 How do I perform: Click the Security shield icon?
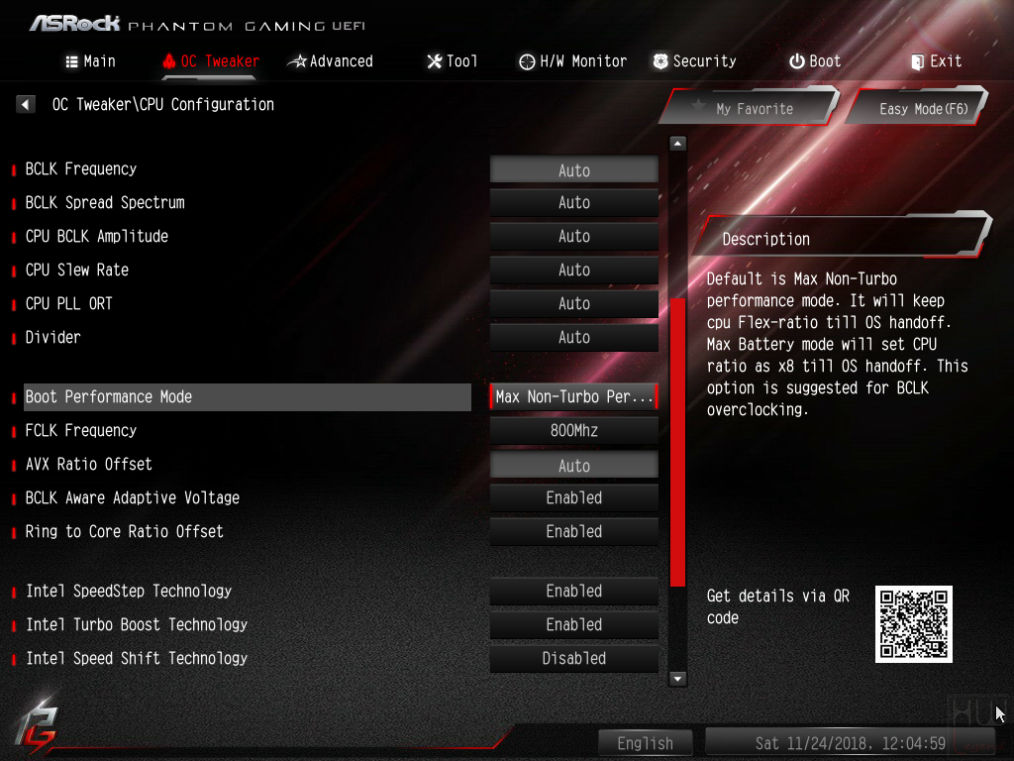pos(660,61)
